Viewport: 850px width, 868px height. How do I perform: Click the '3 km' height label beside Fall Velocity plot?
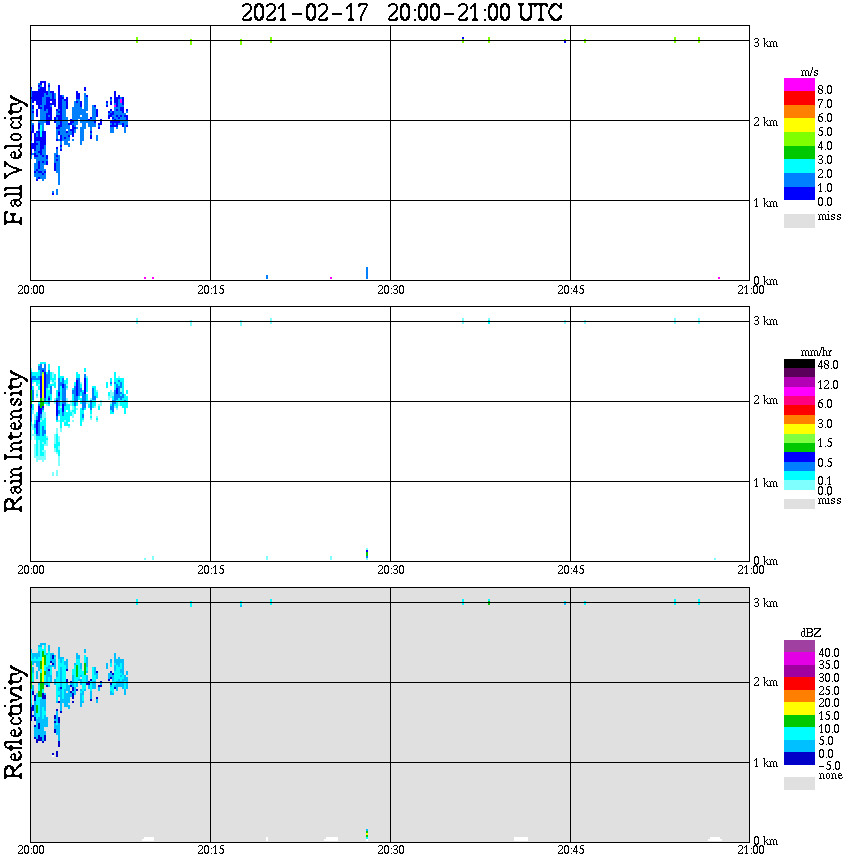(x=765, y=43)
